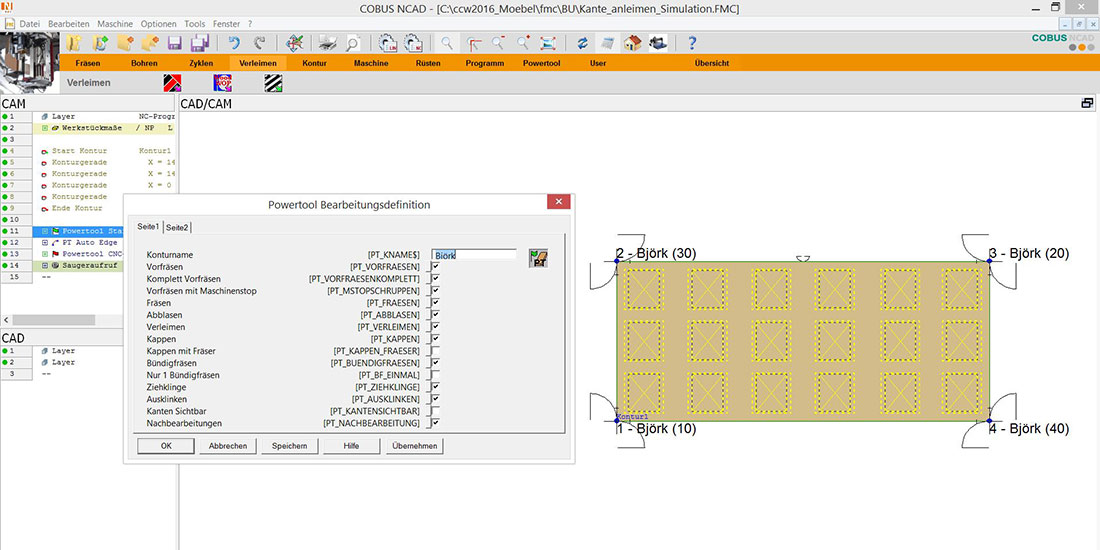Image resolution: width=1100 pixels, height=550 pixels.
Task: Switch to the Fräsen tab
Action: coord(88,63)
